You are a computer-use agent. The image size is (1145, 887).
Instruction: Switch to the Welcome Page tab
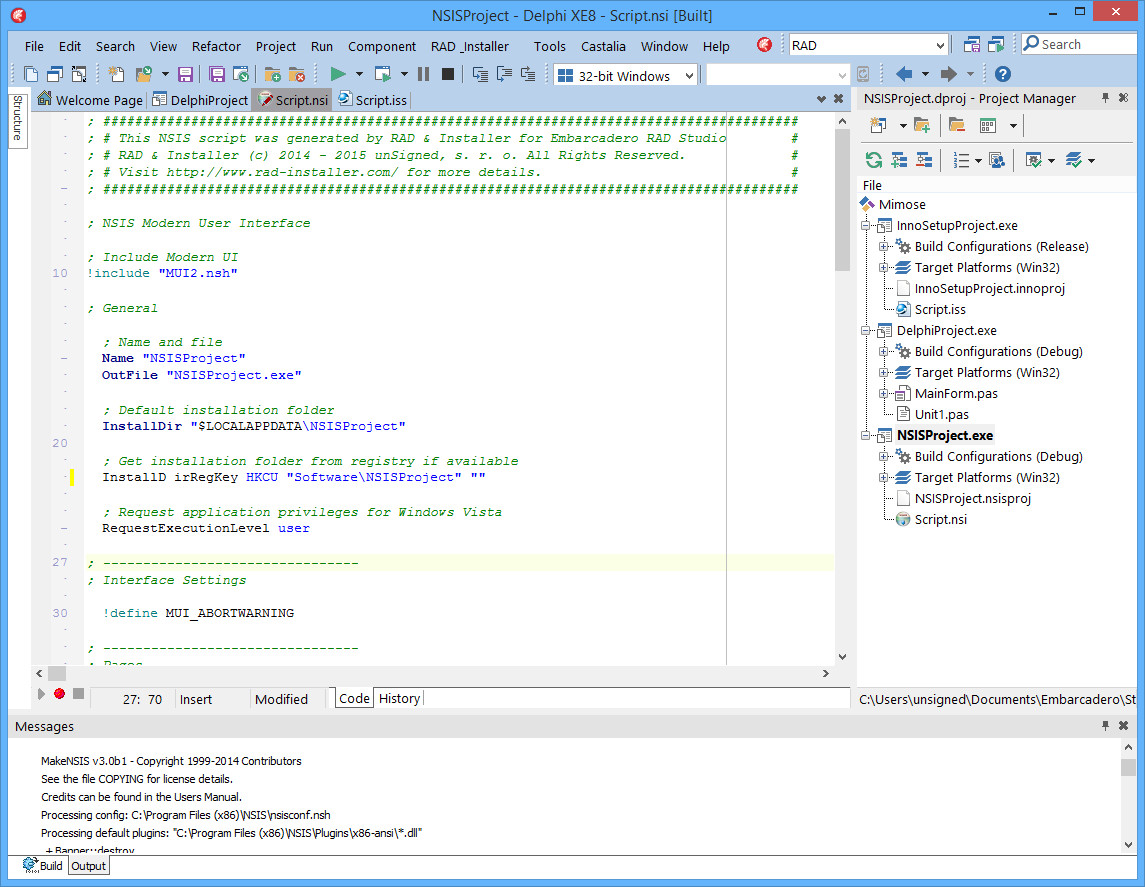[91, 99]
